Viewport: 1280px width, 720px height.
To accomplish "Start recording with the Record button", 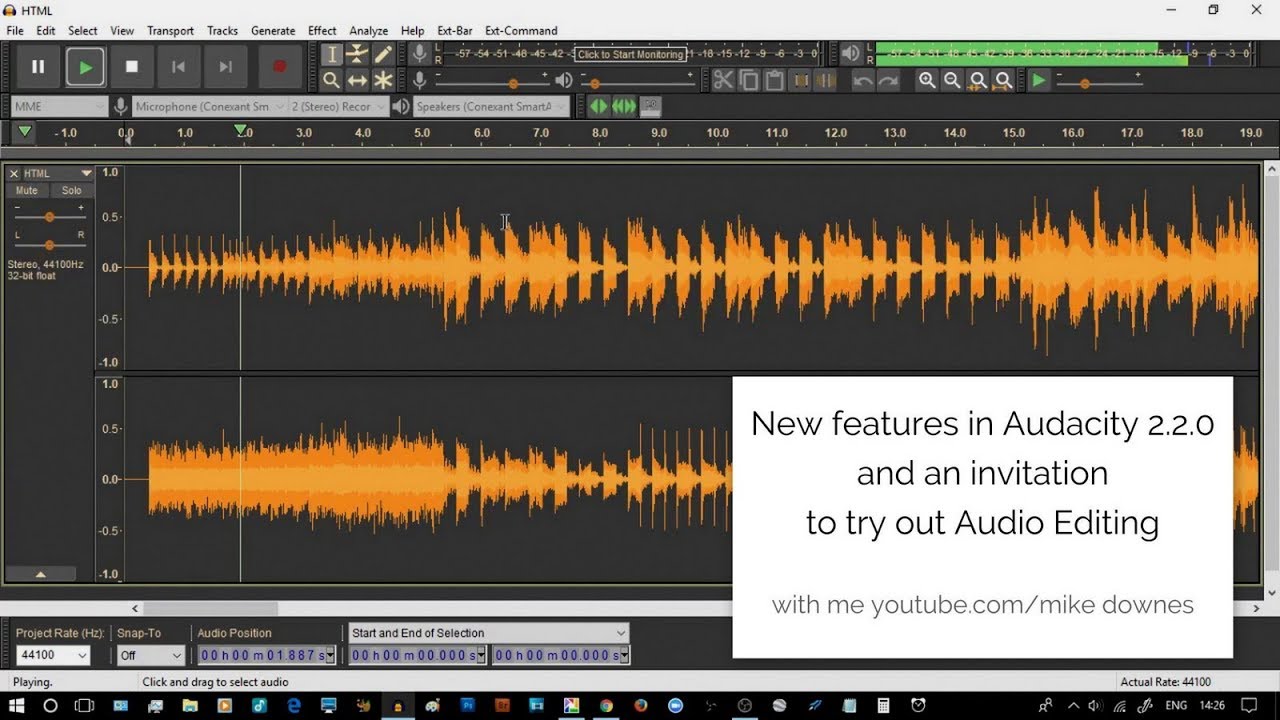I will 280,67.
